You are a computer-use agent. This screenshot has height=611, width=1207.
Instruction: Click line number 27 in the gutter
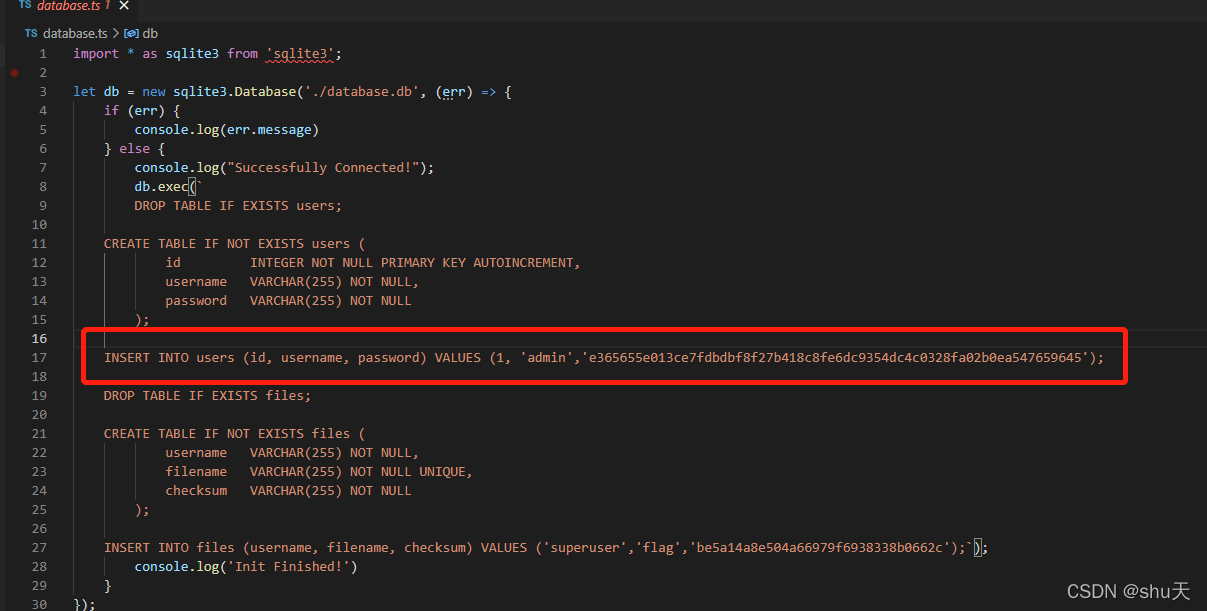coord(39,548)
